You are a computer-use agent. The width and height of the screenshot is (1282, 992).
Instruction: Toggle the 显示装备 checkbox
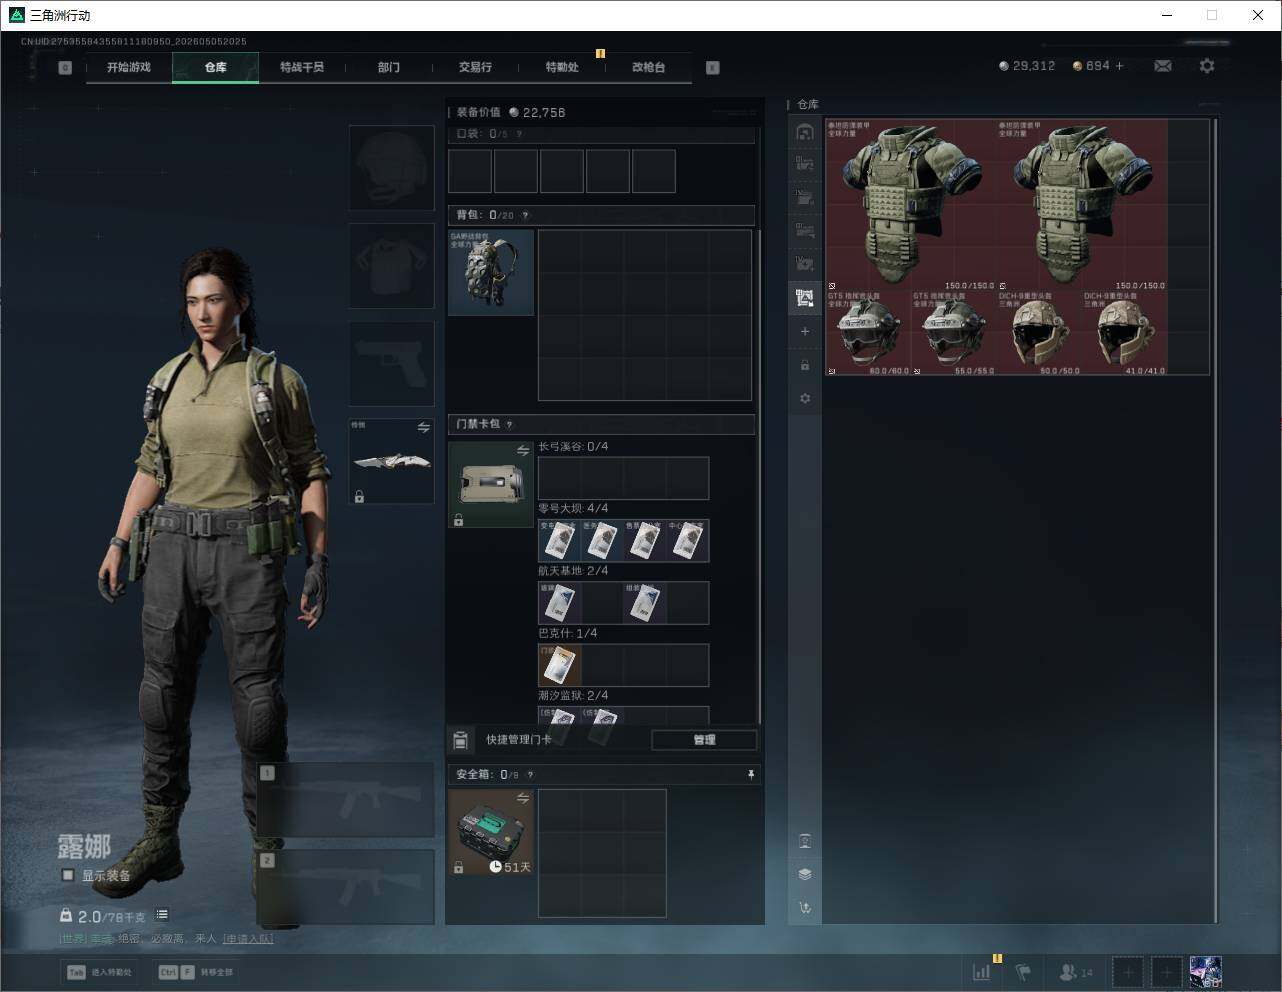(68, 875)
